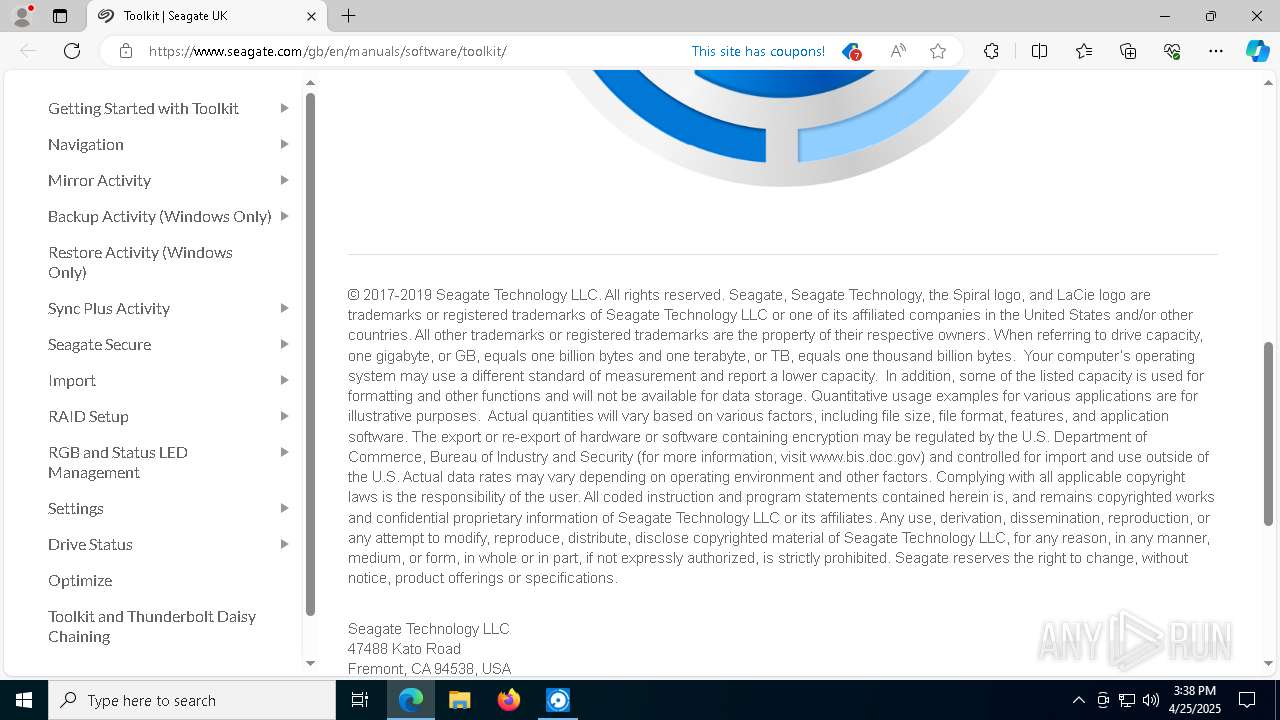
Task: Open Seagate Secure page
Action: tap(99, 344)
